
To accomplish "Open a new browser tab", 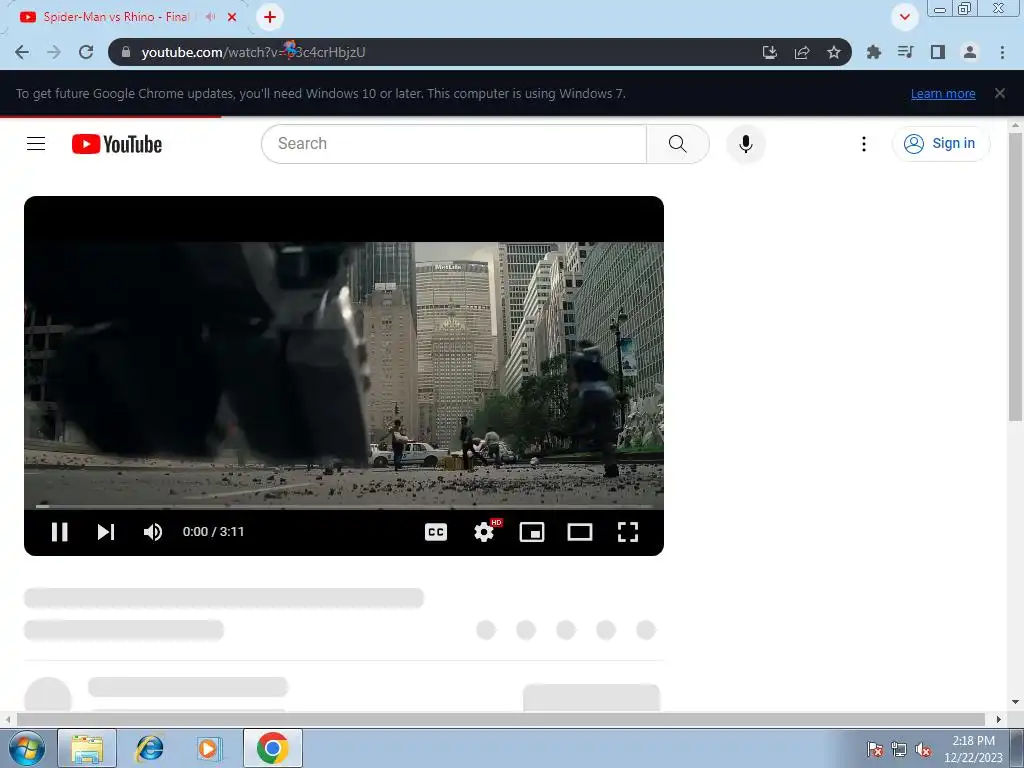I will tap(270, 17).
